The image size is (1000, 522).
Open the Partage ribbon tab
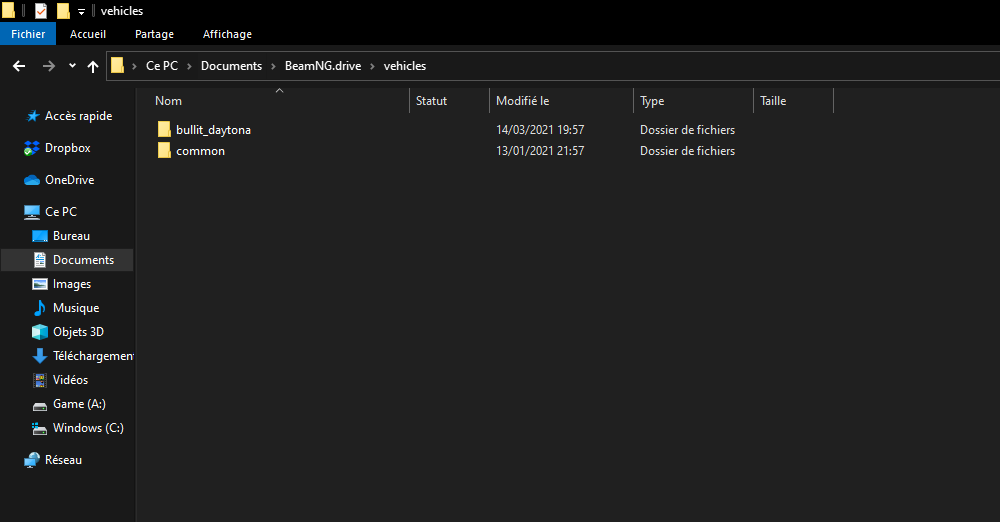click(x=154, y=34)
